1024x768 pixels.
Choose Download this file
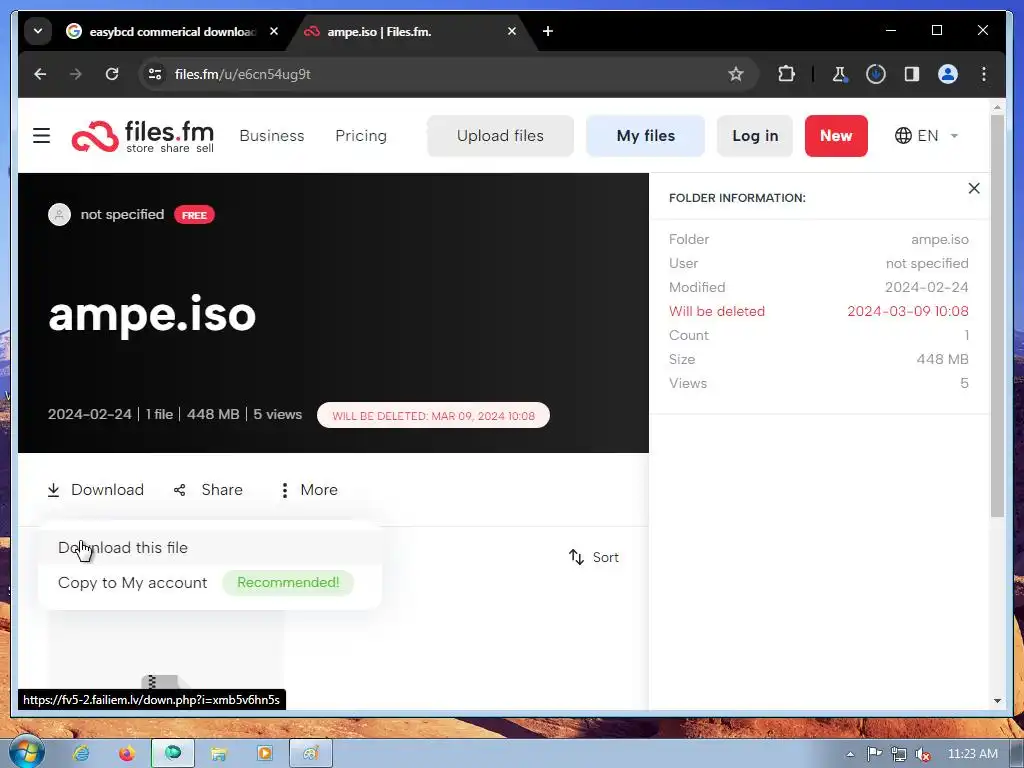210,547
